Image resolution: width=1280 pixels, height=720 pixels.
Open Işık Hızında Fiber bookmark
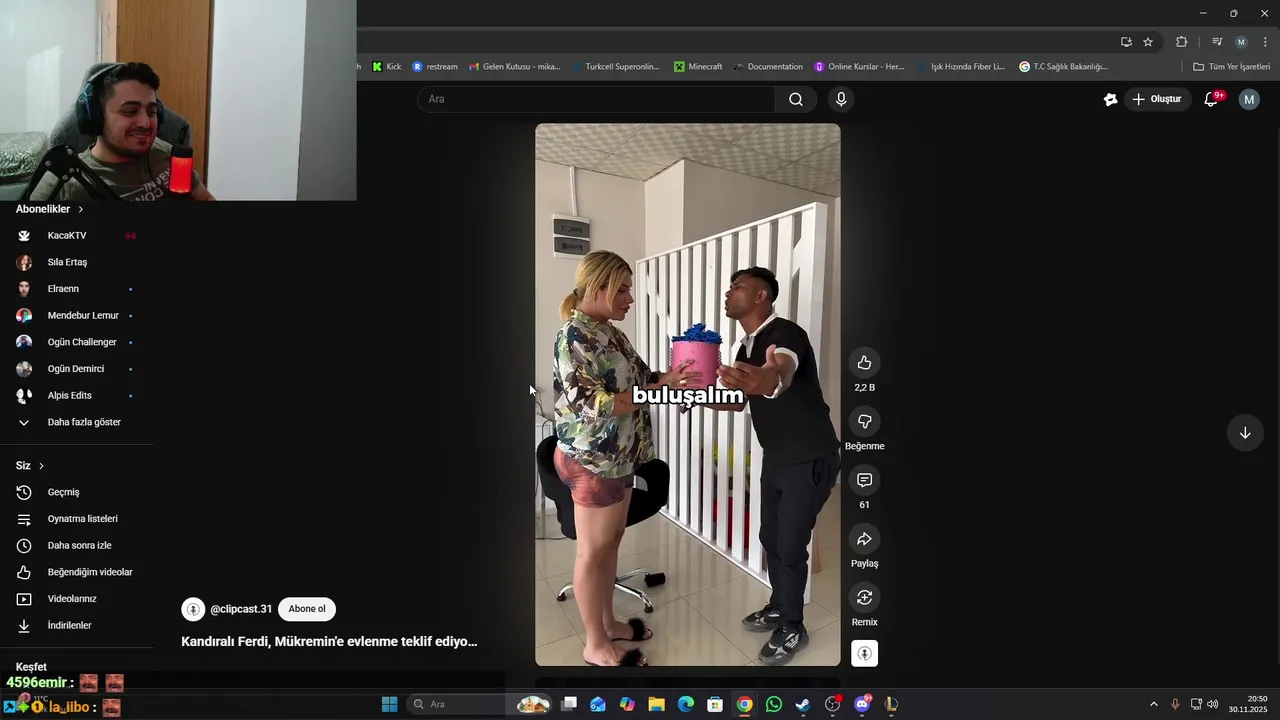[x=961, y=67]
